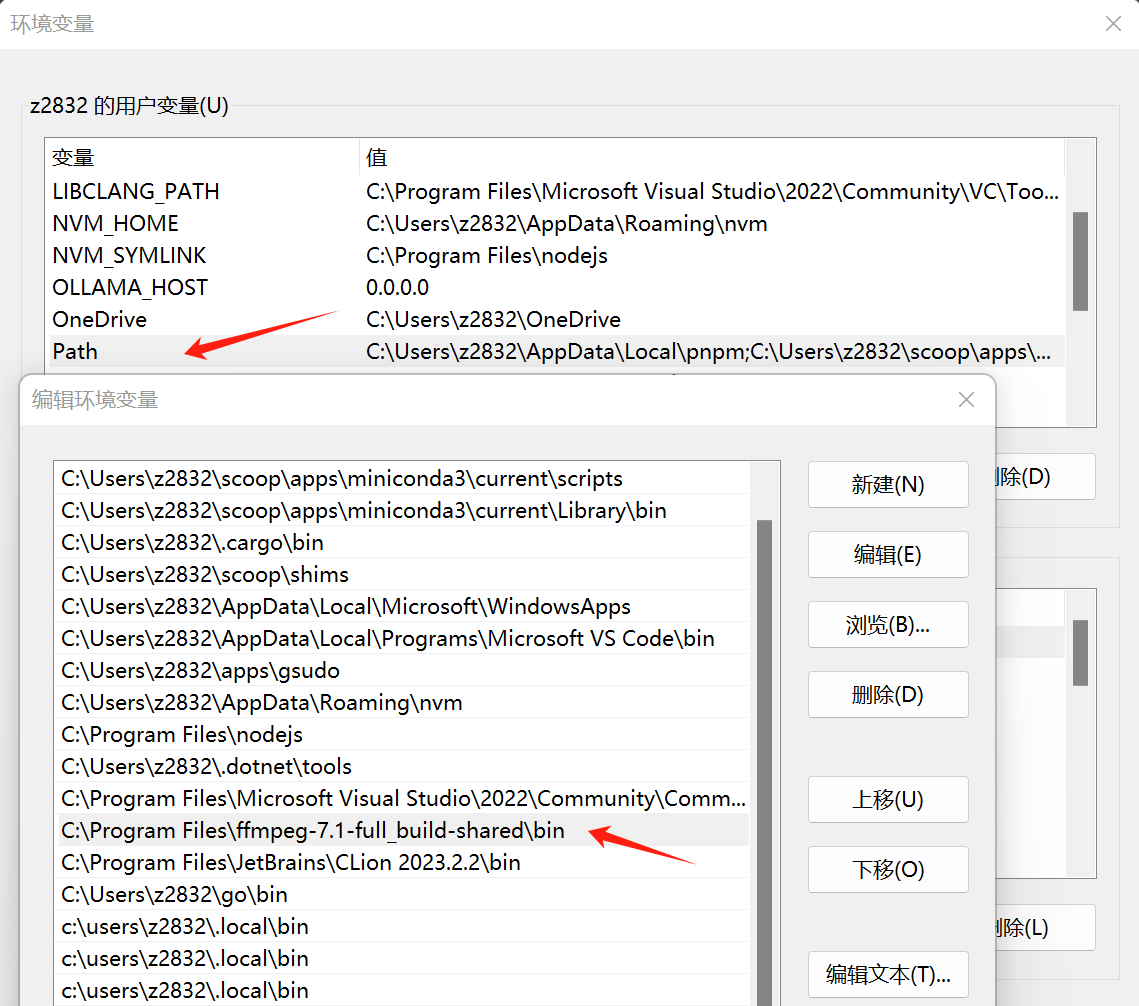This screenshot has width=1139, height=1006.
Task: Click the 上移(U) button
Action: [x=887, y=799]
